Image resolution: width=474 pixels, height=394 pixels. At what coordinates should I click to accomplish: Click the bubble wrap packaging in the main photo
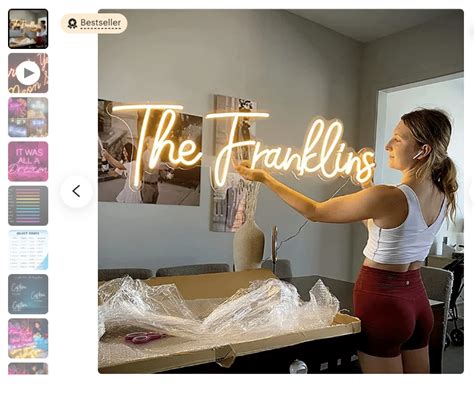click(x=213, y=310)
